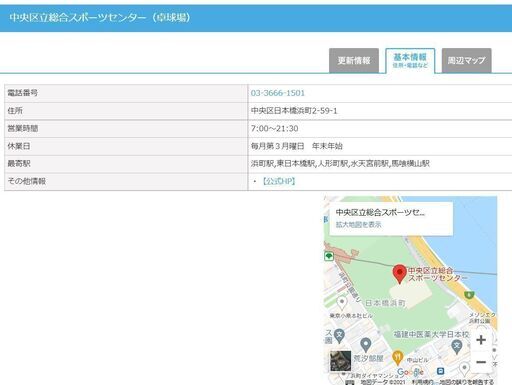Click the Google logo on the map
512x385 pixels.
tap(410, 372)
